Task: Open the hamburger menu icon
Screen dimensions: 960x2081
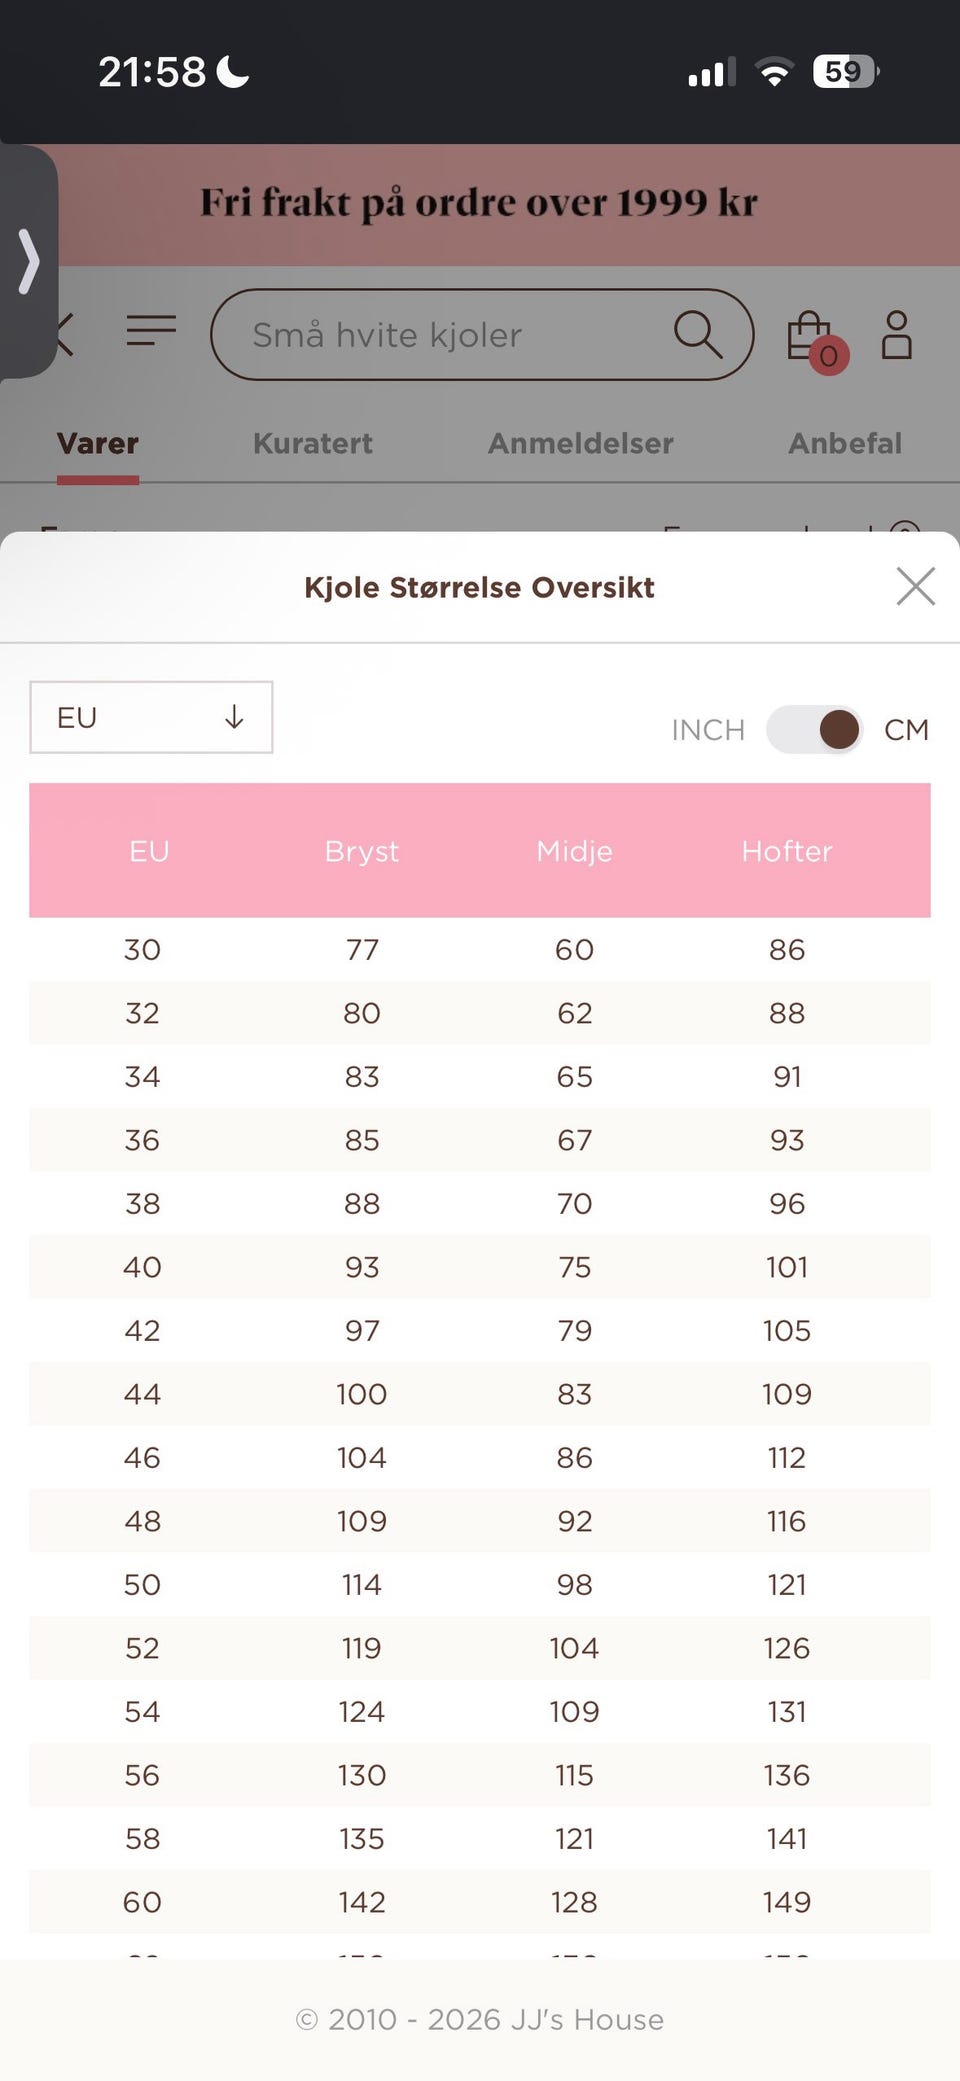Action: [151, 330]
